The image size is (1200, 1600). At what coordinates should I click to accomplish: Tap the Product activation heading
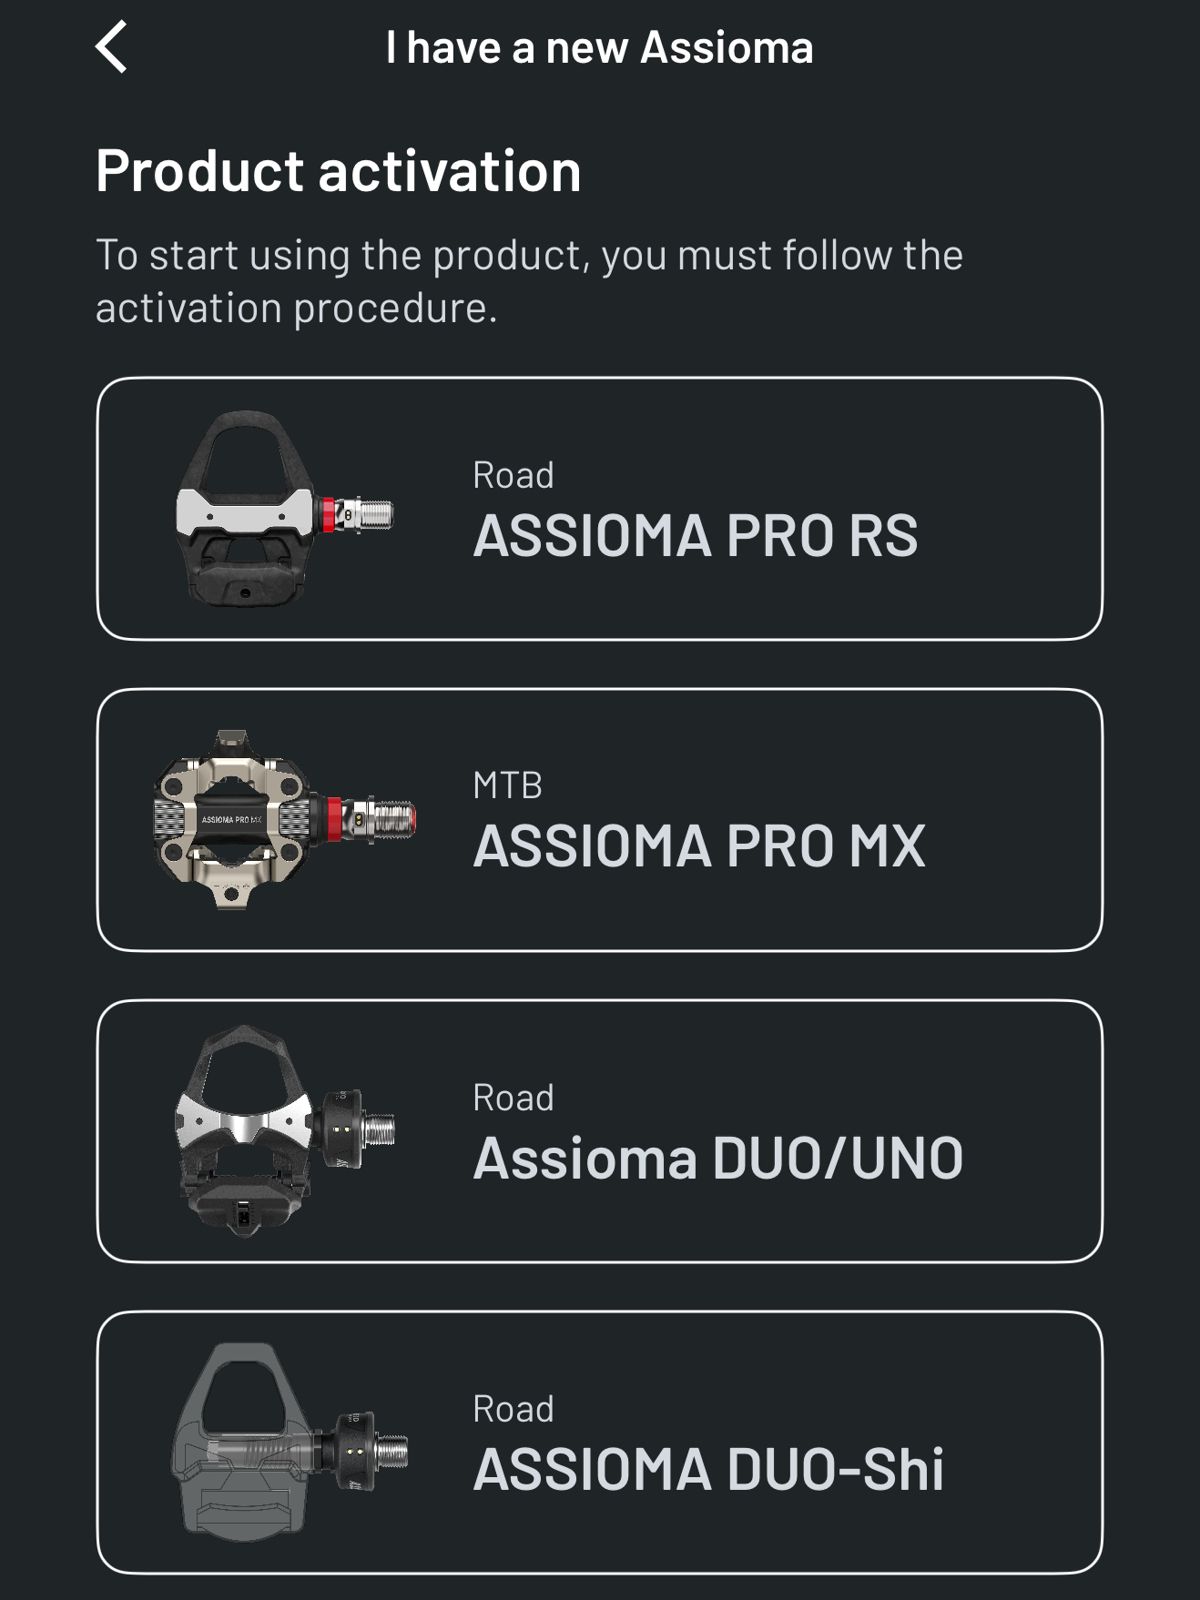coord(338,171)
